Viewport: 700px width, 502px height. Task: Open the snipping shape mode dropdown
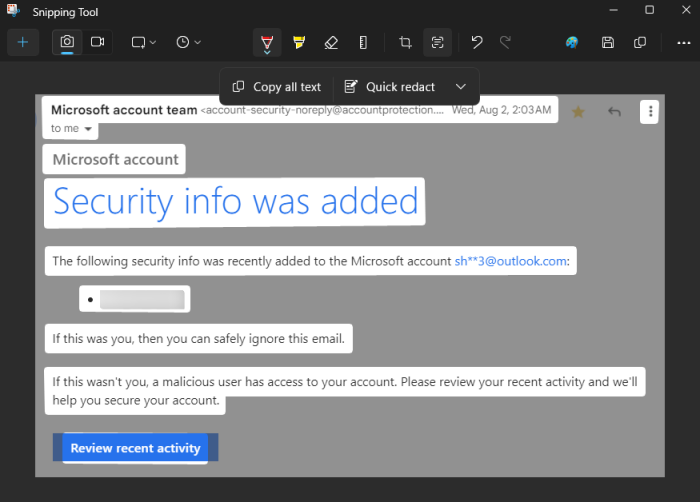pyautogui.click(x=143, y=42)
